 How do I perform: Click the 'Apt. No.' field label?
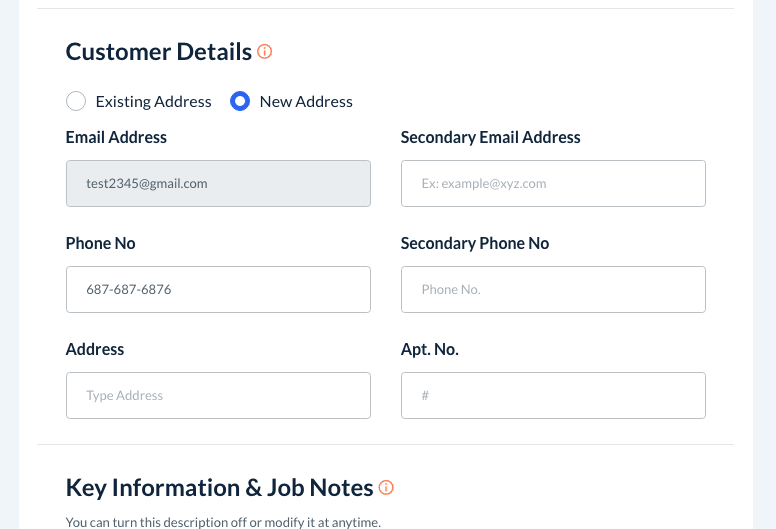pyautogui.click(x=429, y=350)
